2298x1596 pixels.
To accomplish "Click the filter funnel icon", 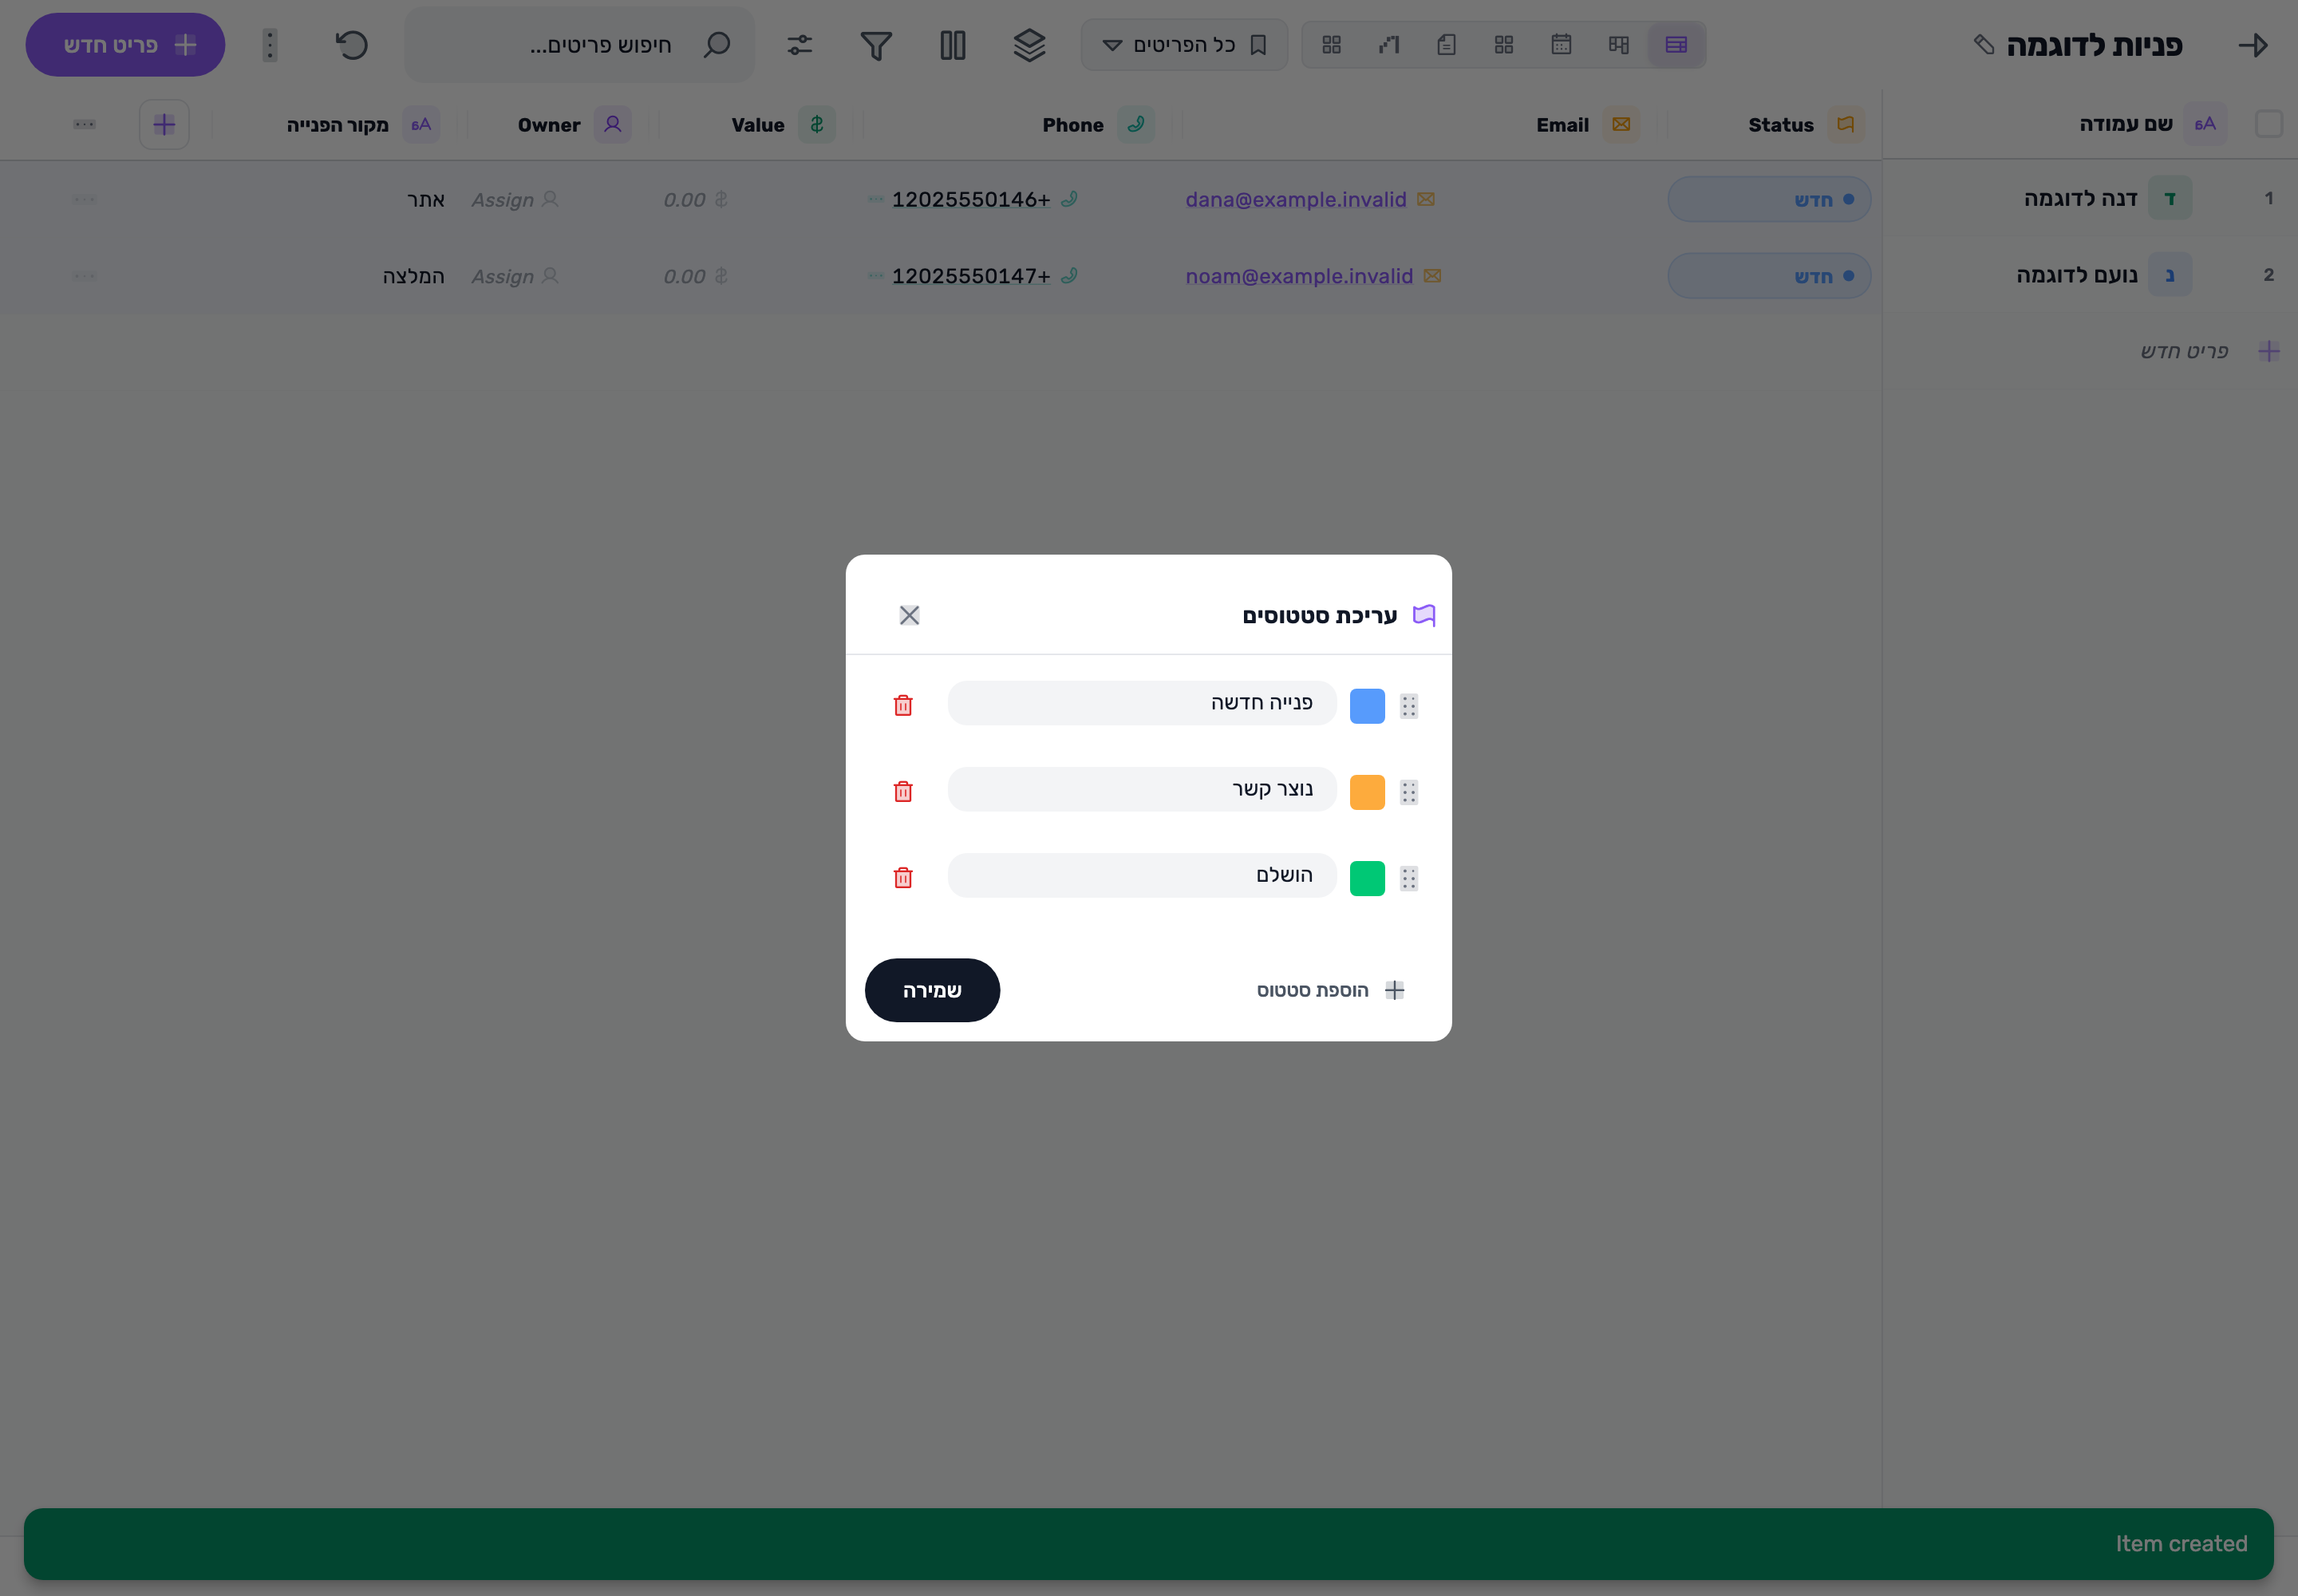I will 876,45.
